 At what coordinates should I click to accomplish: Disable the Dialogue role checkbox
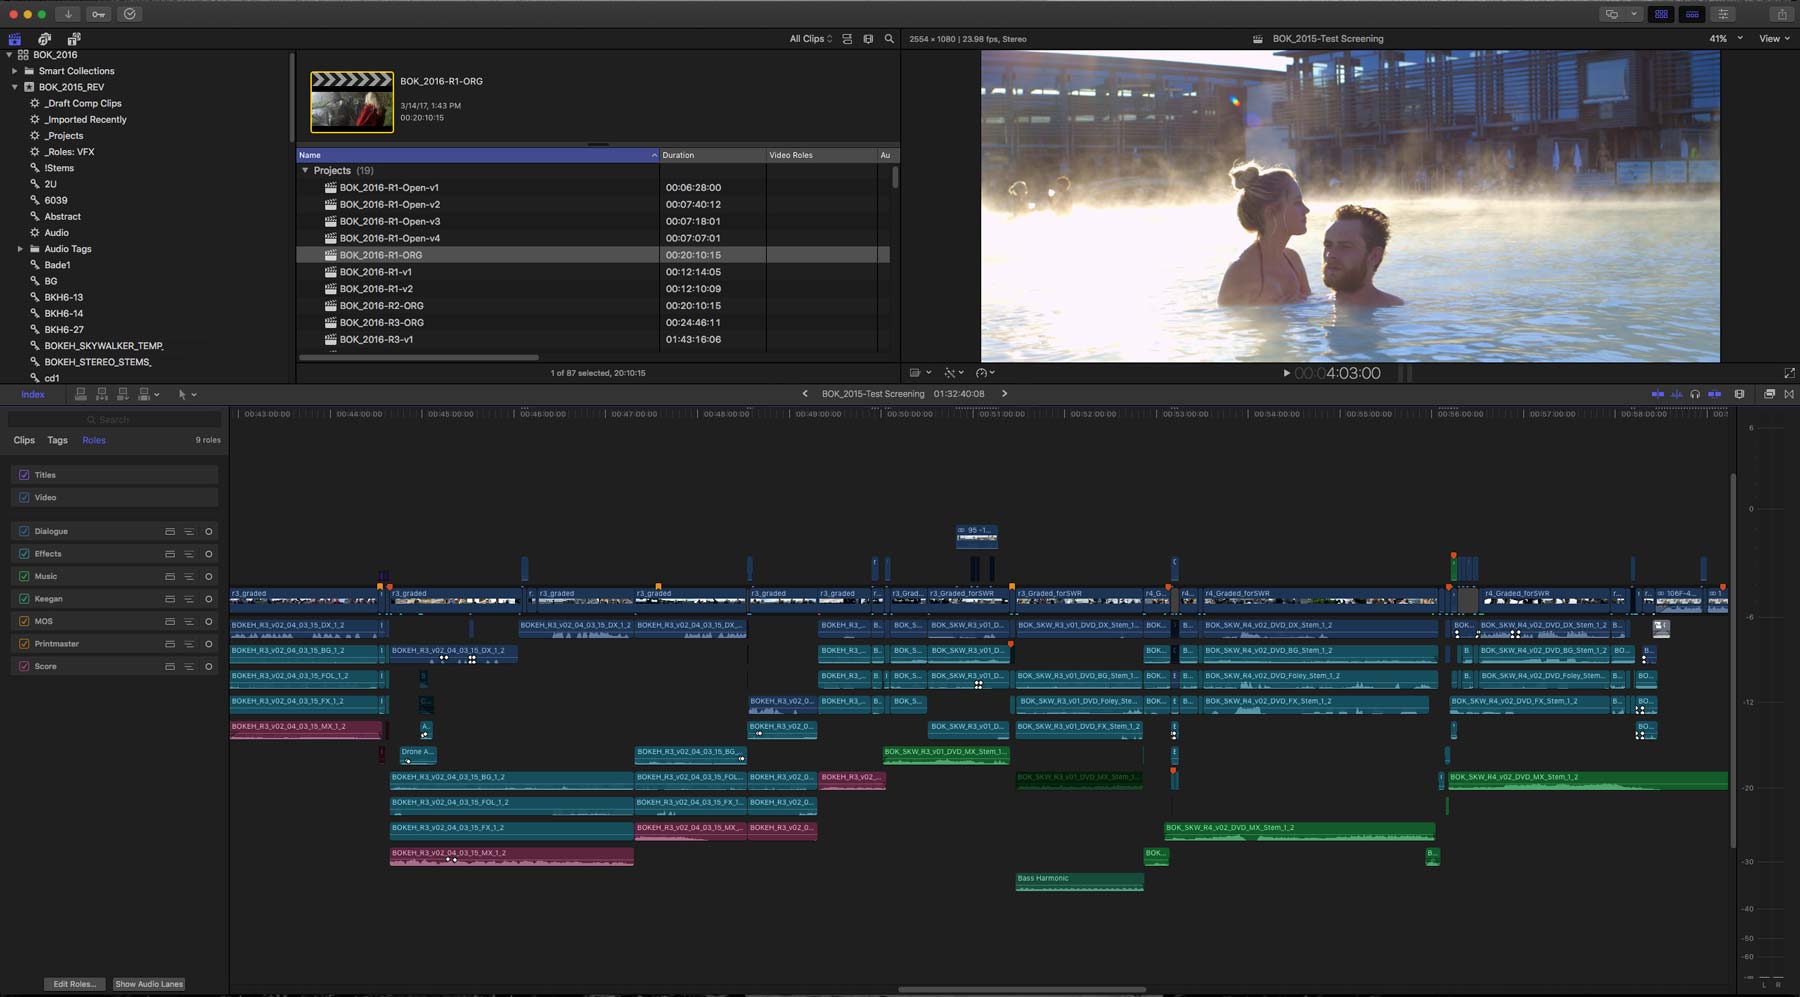[24, 531]
